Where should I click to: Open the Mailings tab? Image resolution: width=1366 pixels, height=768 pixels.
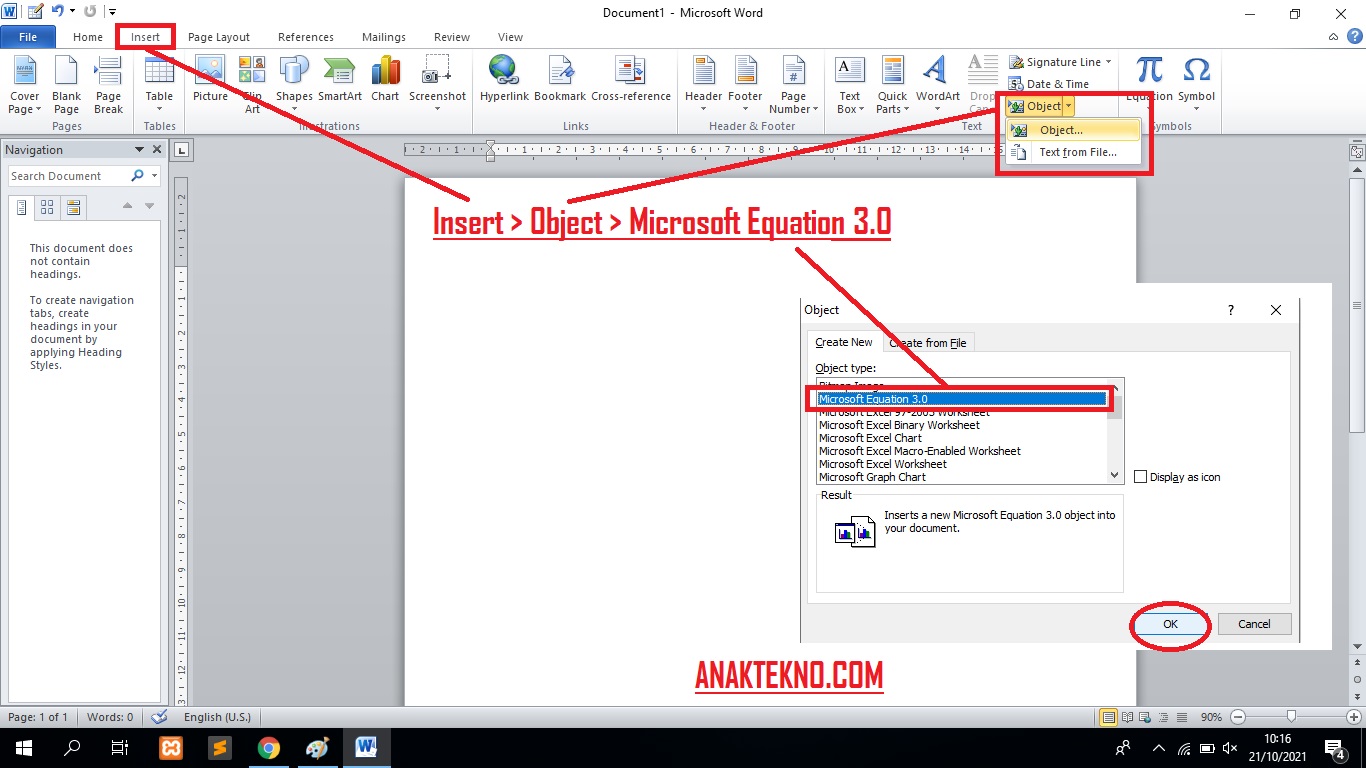(x=384, y=37)
